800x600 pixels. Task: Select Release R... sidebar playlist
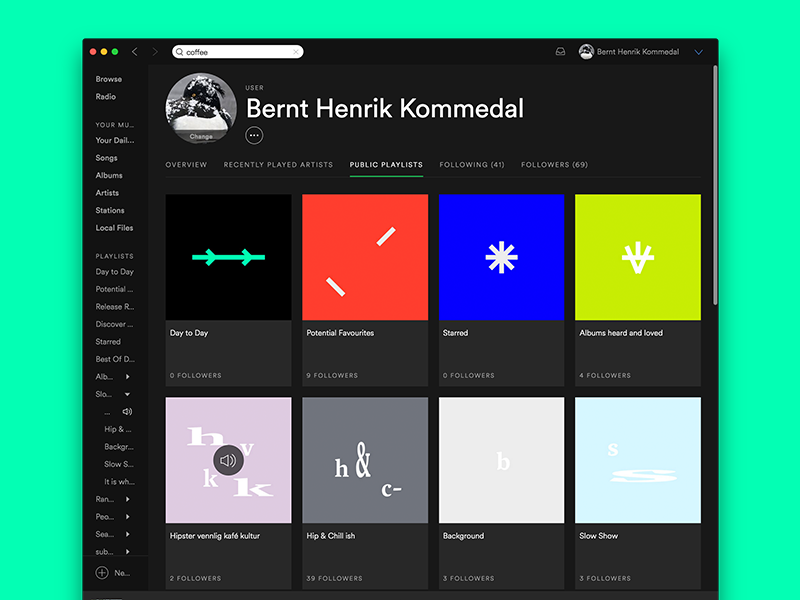[x=115, y=307]
